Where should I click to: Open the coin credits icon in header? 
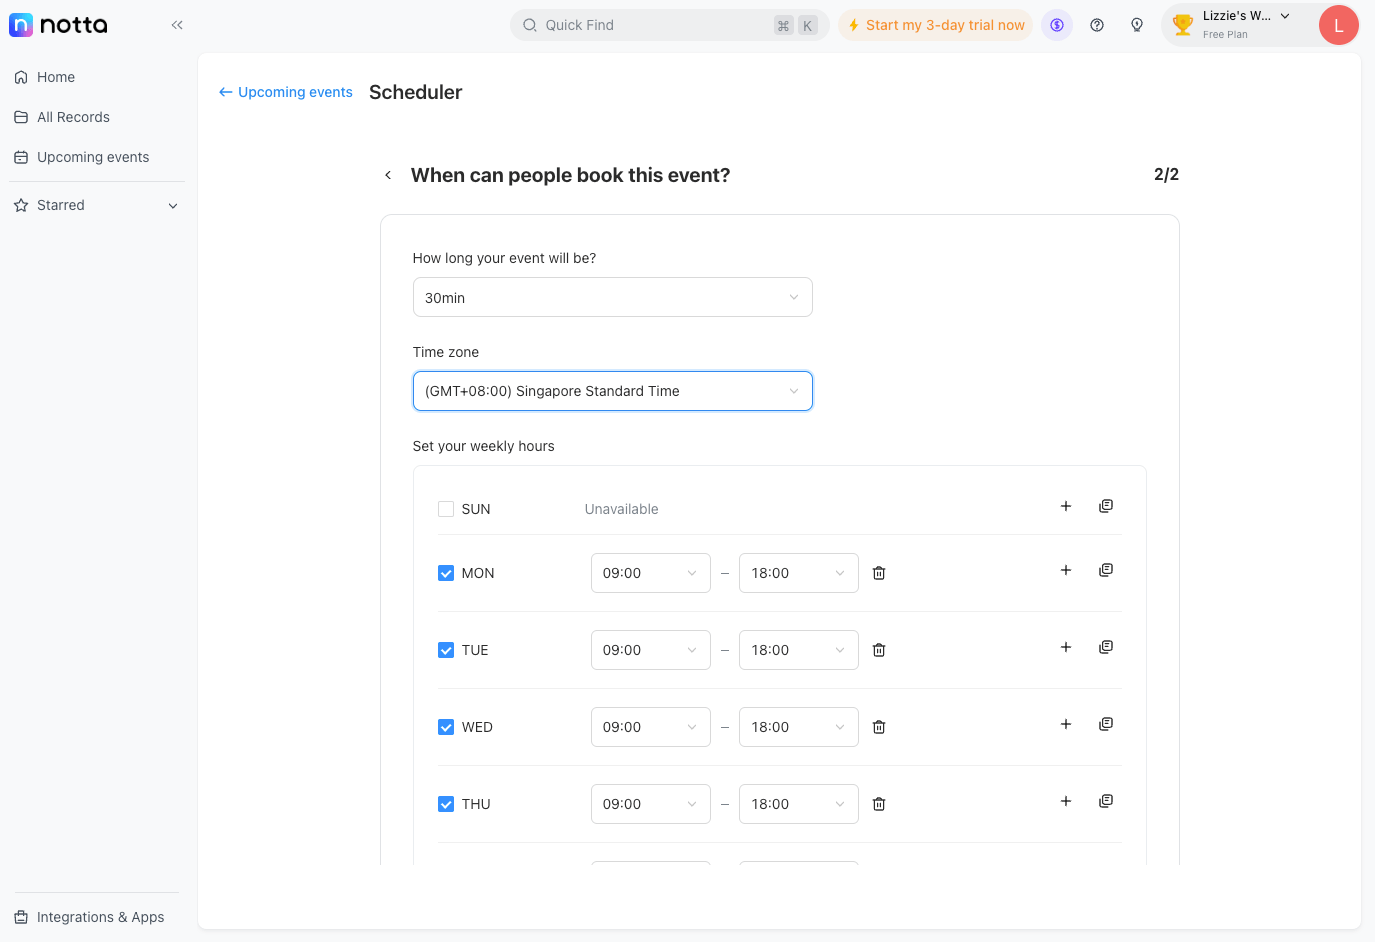1057,25
